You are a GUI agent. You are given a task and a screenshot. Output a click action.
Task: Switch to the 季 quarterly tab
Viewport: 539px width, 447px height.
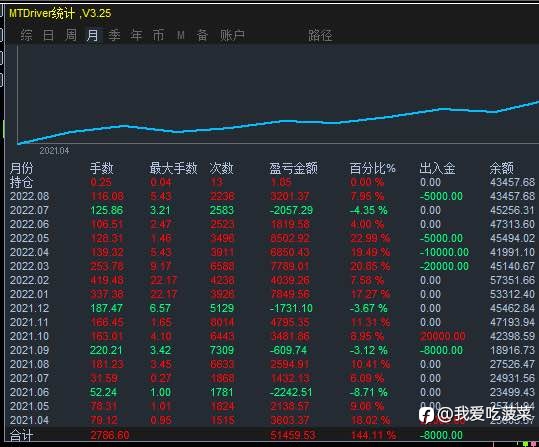[114, 35]
